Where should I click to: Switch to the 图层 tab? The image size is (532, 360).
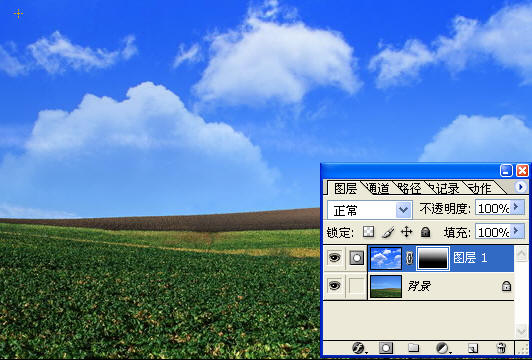[x=345, y=188]
